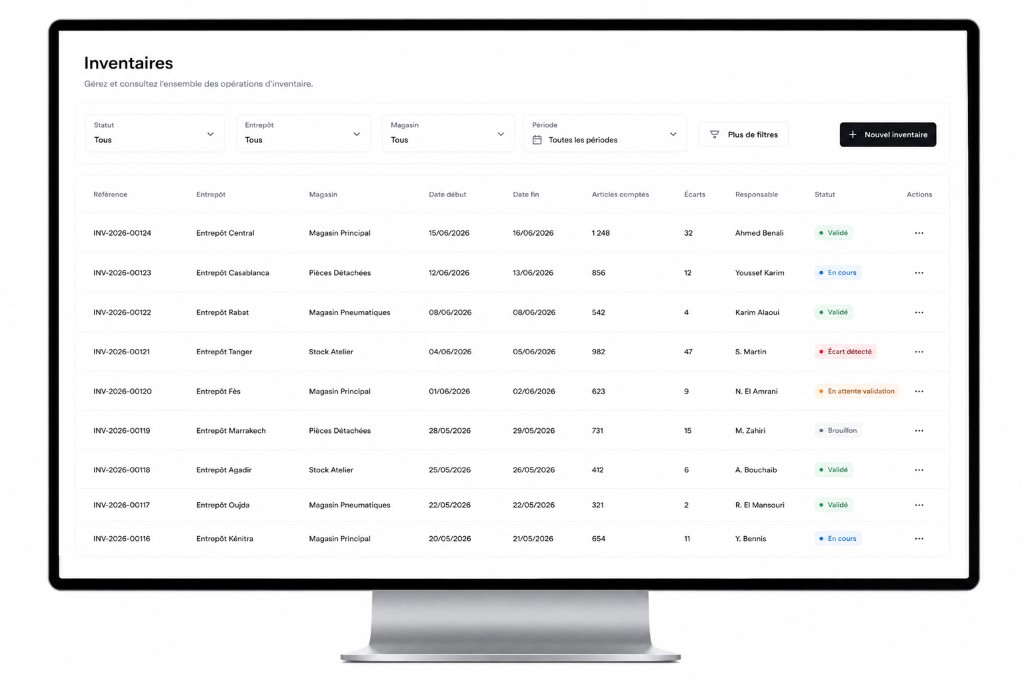Open actions menu for INV-2026-00124
The width and height of the screenshot is (1024, 682).
[x=919, y=233]
